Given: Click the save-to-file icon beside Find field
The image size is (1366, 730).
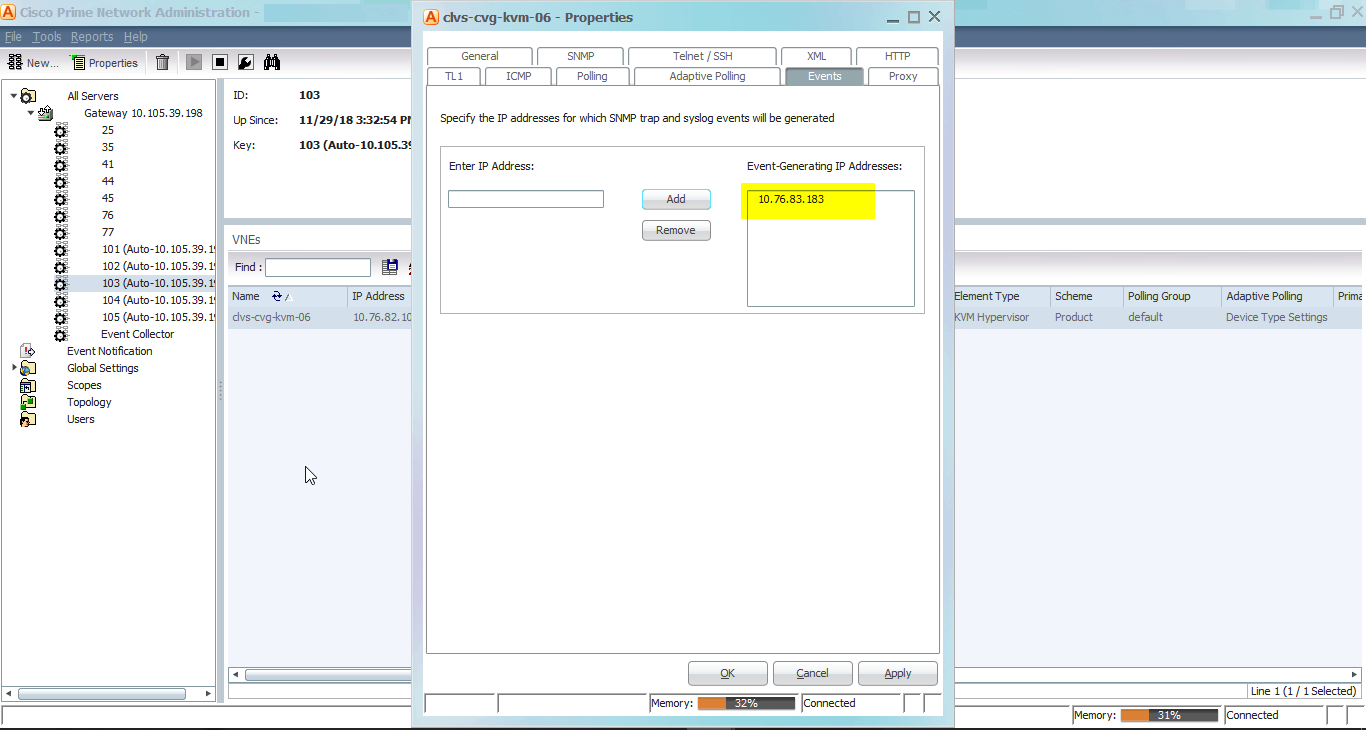Looking at the screenshot, I should click(389, 266).
